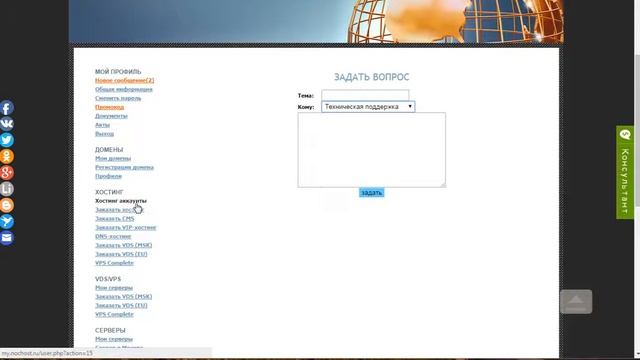Open Заказать VDS (EU) under Хостинг

[x=121, y=254]
